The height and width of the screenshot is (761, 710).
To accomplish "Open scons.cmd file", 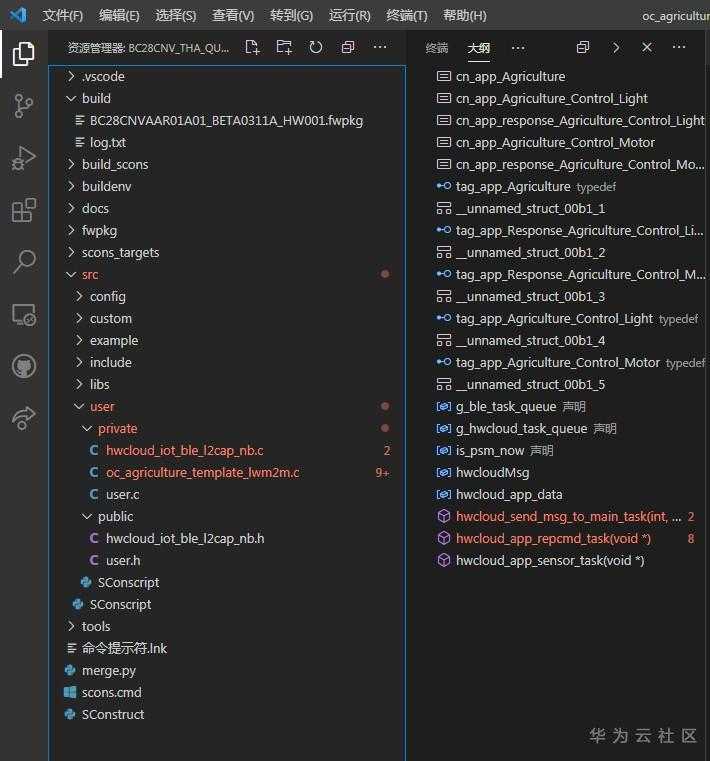I will pos(228,693).
